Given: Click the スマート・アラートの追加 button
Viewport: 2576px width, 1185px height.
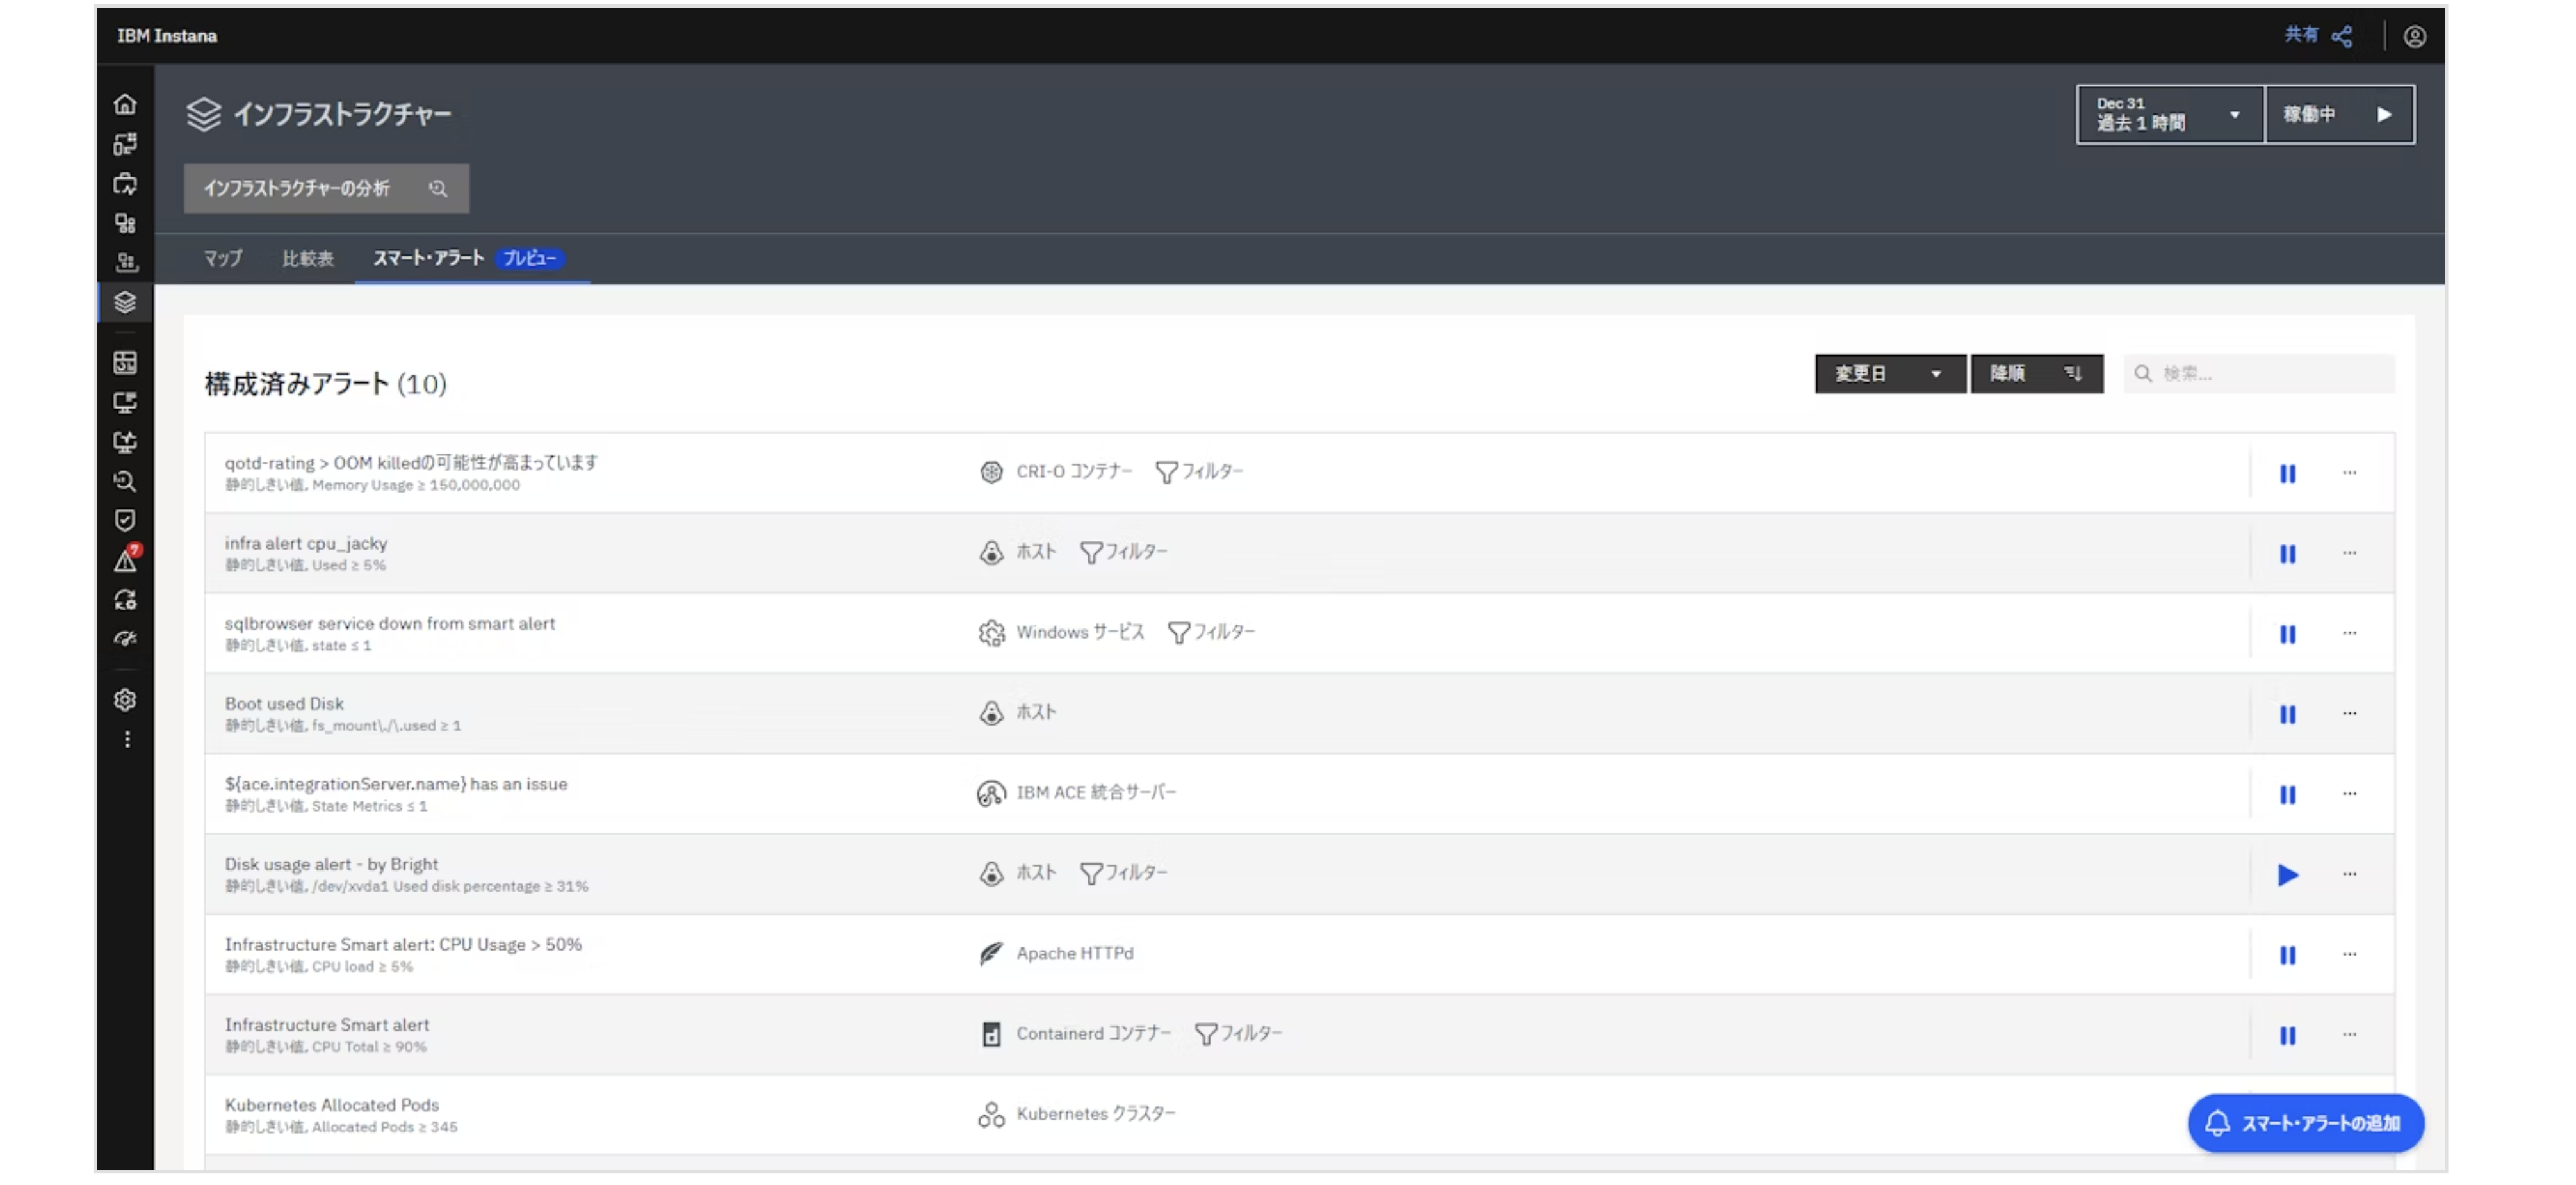Looking at the screenshot, I should coord(2305,1123).
